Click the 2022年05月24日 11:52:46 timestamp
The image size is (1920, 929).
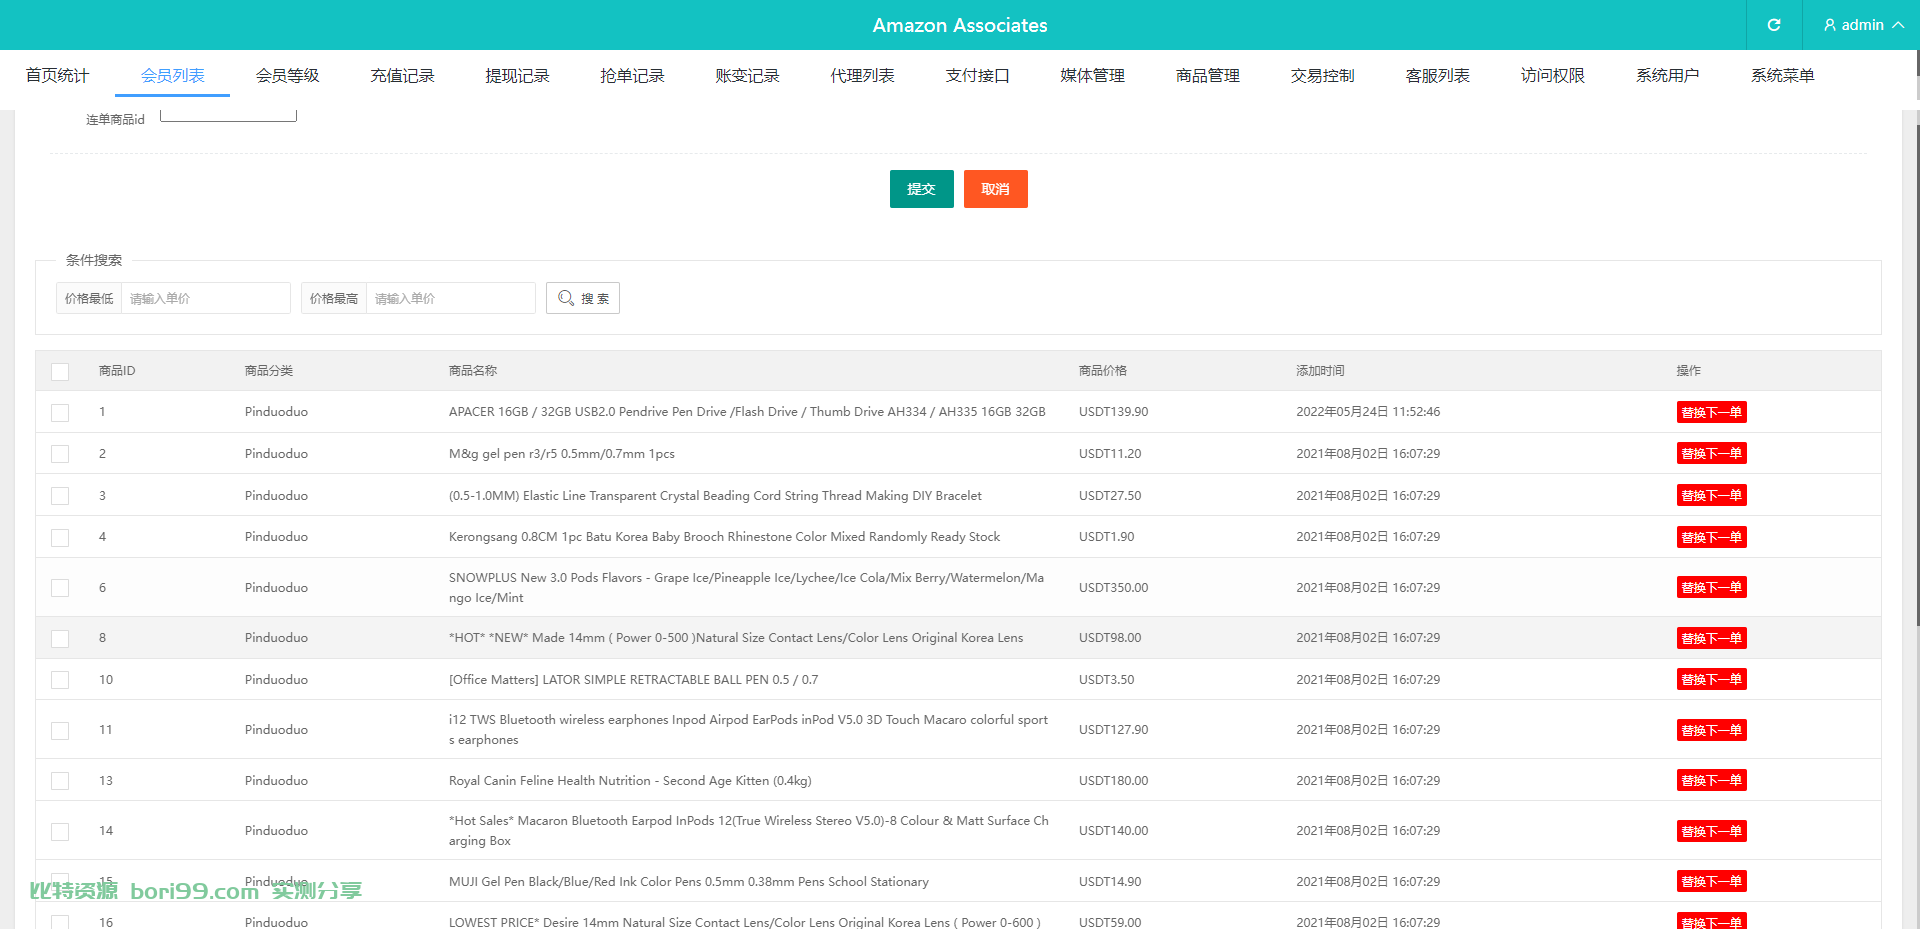pos(1368,412)
